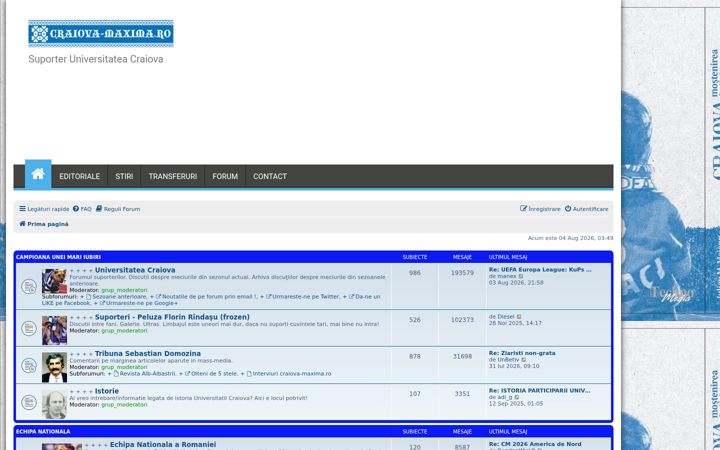Open the STIRI menu item
720x450 pixels.
pyautogui.click(x=124, y=176)
